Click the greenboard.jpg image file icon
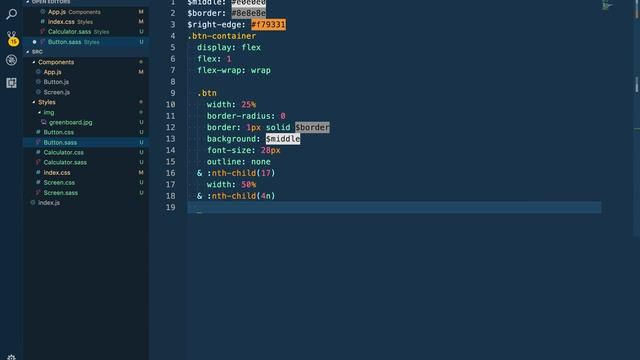The height and width of the screenshot is (360, 640). tap(43, 122)
